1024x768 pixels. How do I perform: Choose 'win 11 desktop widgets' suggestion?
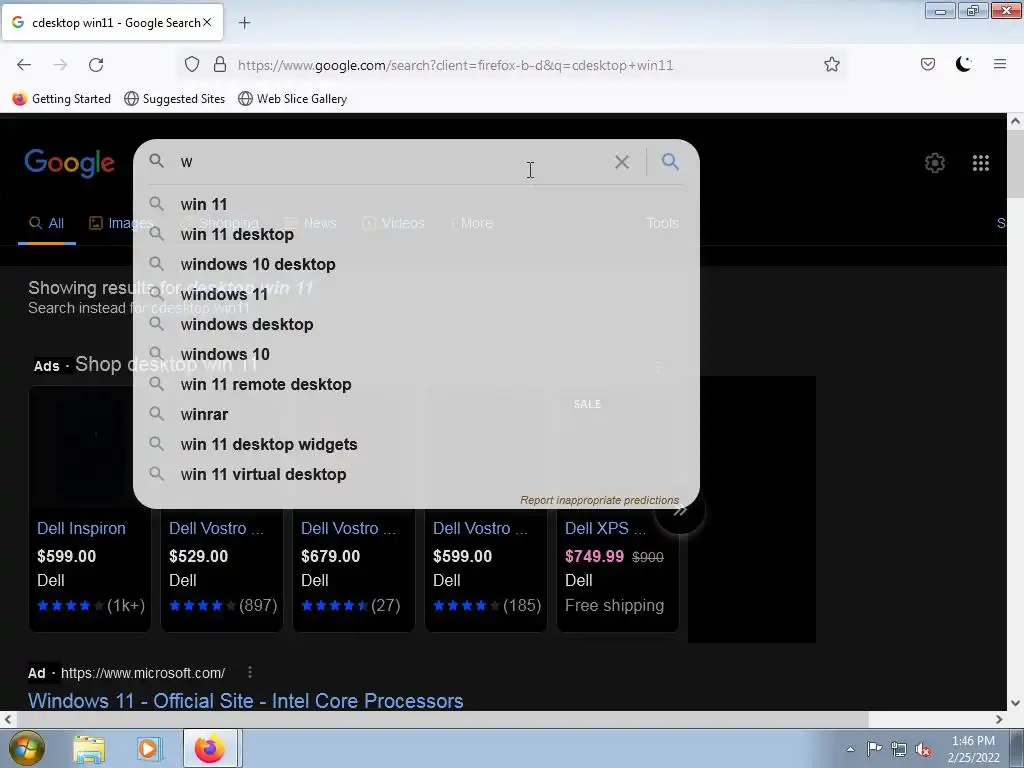tap(416, 445)
